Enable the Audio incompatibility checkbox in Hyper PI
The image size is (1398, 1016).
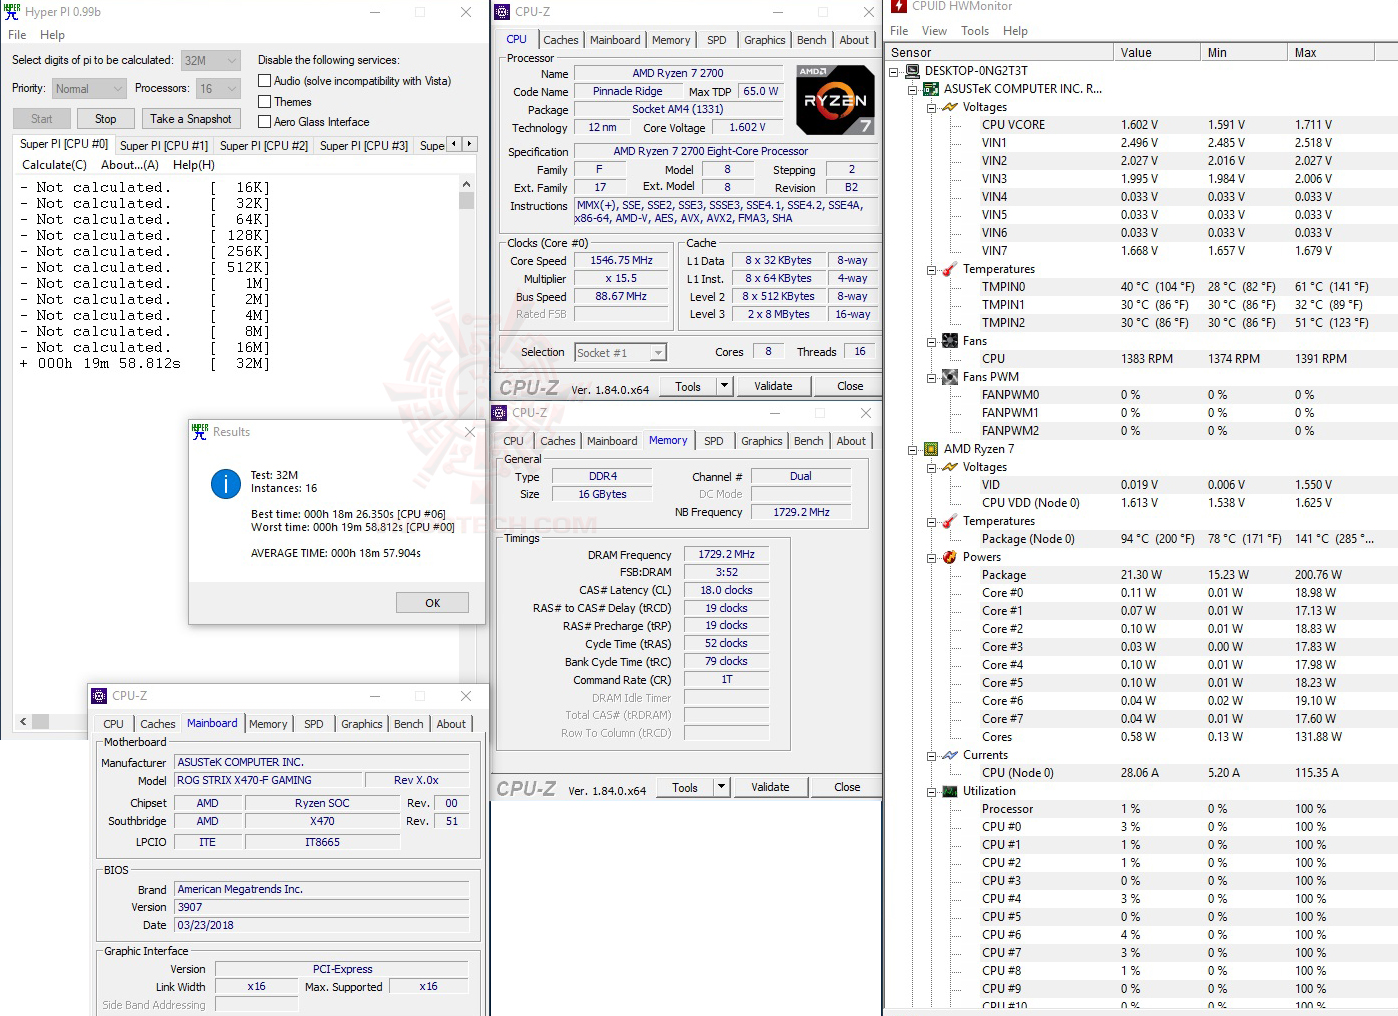[x=264, y=80]
